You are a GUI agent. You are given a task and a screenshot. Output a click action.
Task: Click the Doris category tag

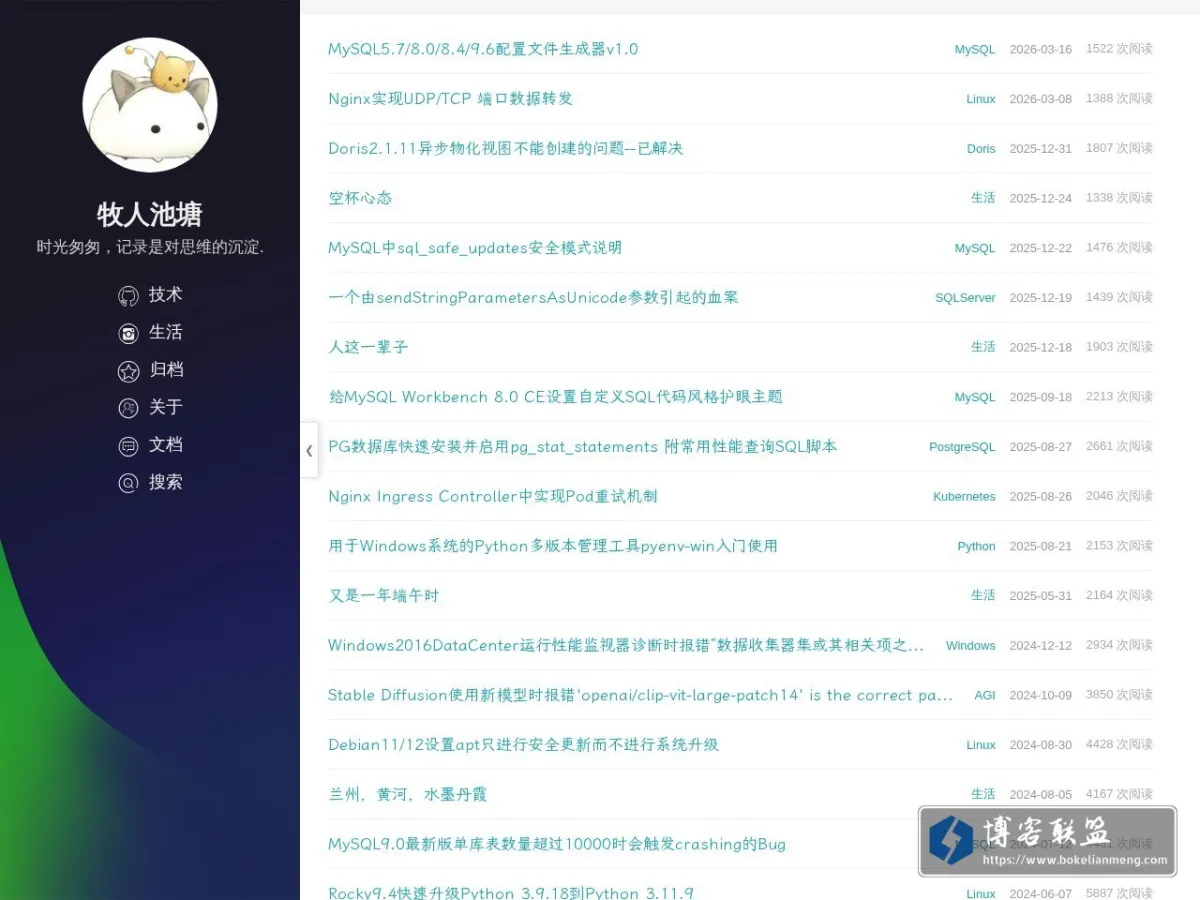[981, 148]
